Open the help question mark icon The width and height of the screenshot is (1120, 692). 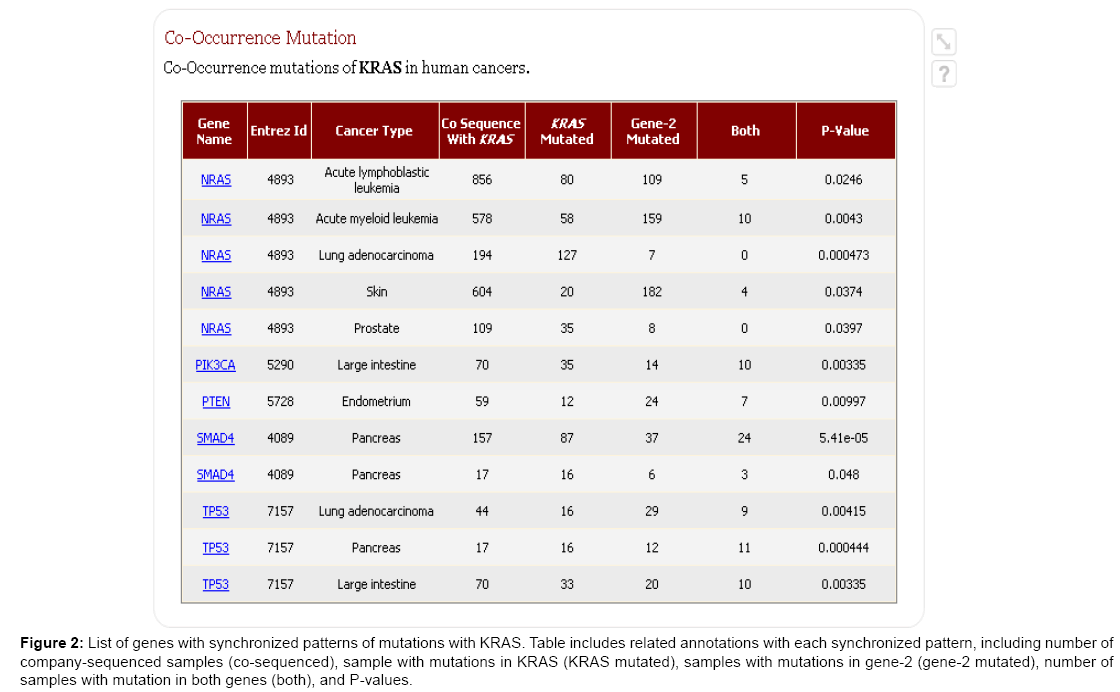pos(944,74)
